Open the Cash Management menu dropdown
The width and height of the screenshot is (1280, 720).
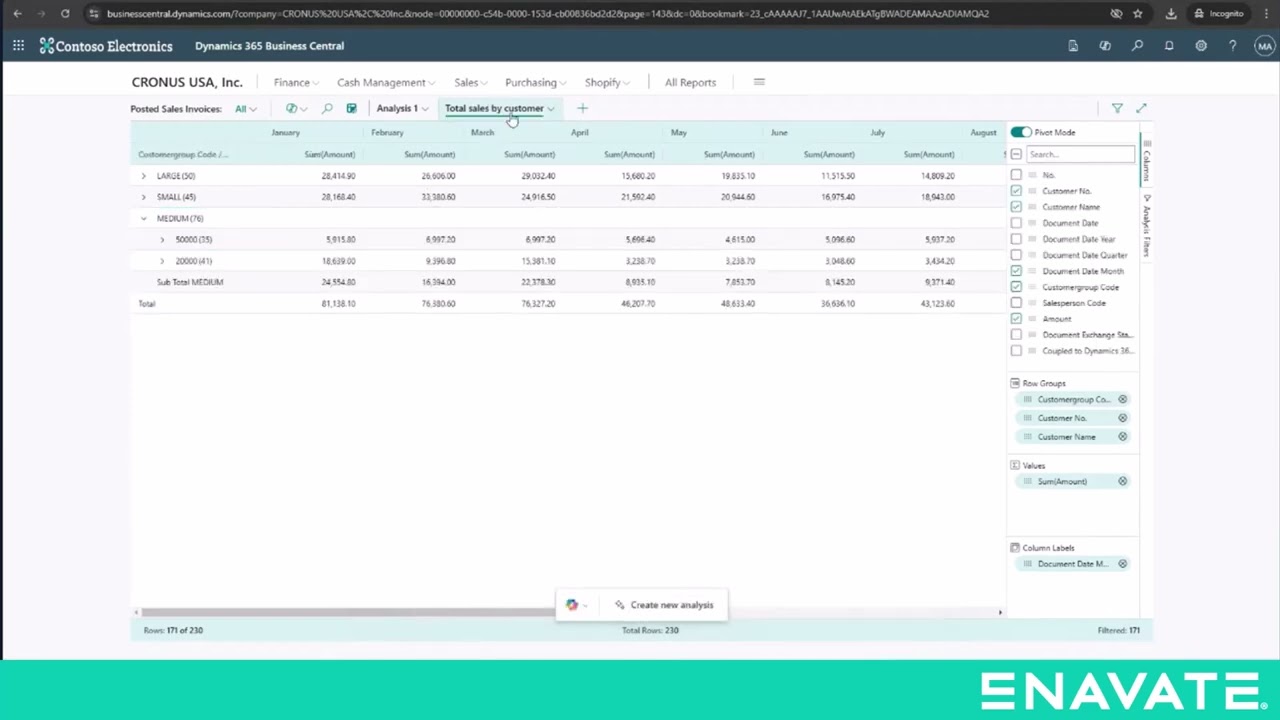[x=385, y=83]
